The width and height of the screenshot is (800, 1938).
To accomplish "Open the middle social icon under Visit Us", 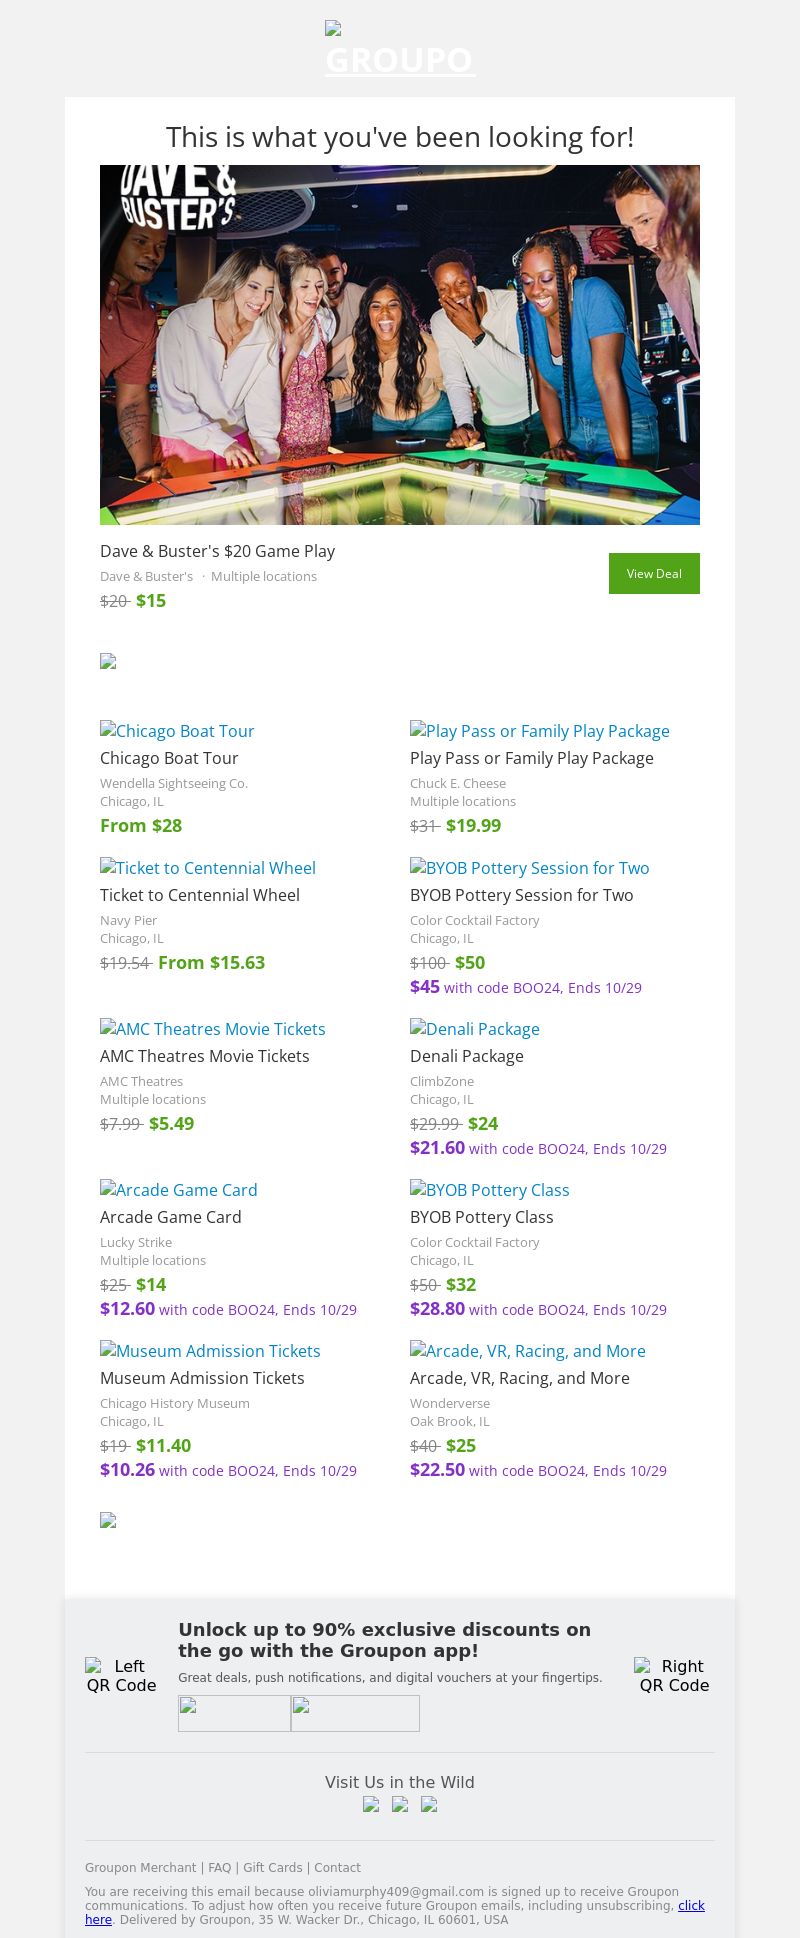I will coord(400,1804).
